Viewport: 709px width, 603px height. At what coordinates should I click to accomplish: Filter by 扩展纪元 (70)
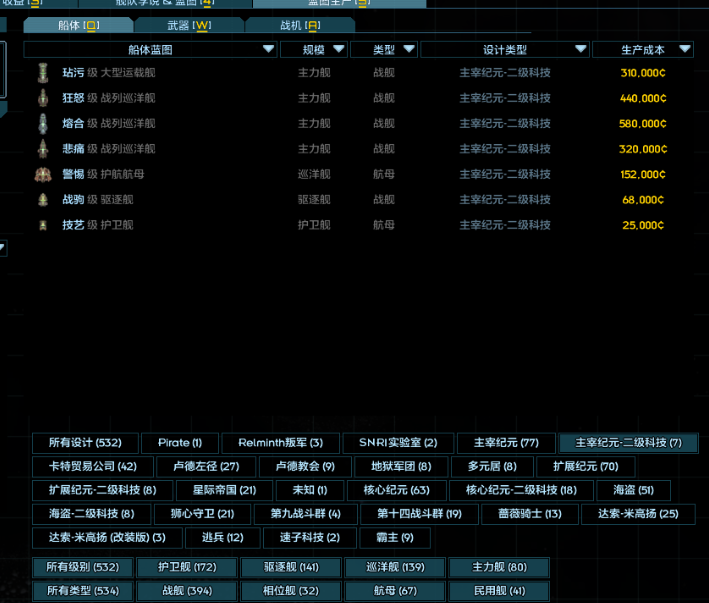pos(586,466)
